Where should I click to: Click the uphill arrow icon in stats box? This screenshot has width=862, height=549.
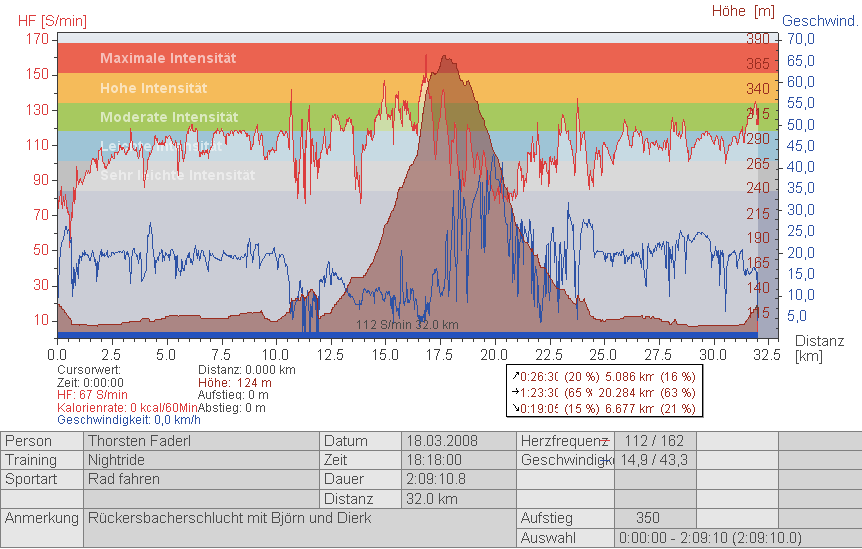515,376
